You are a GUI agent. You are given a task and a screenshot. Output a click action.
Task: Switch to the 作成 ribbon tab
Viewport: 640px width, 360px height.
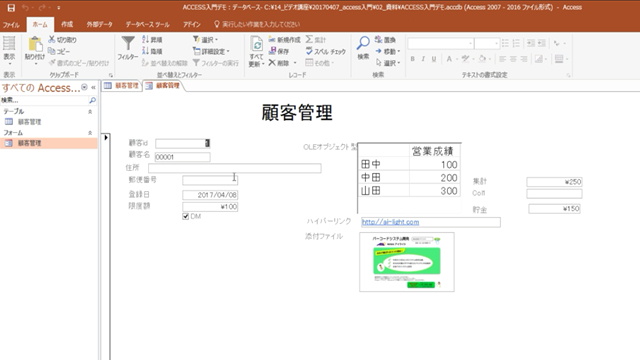[x=67, y=24]
